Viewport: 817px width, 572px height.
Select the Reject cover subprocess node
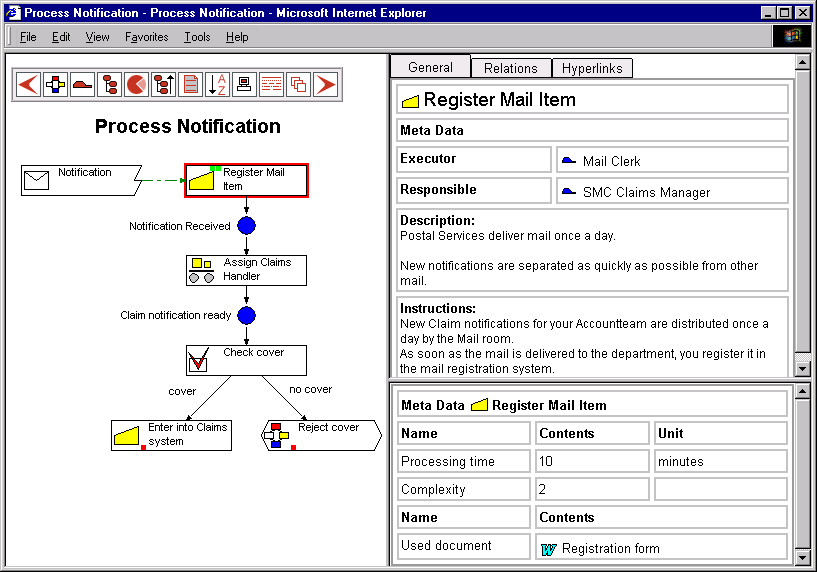(321, 435)
